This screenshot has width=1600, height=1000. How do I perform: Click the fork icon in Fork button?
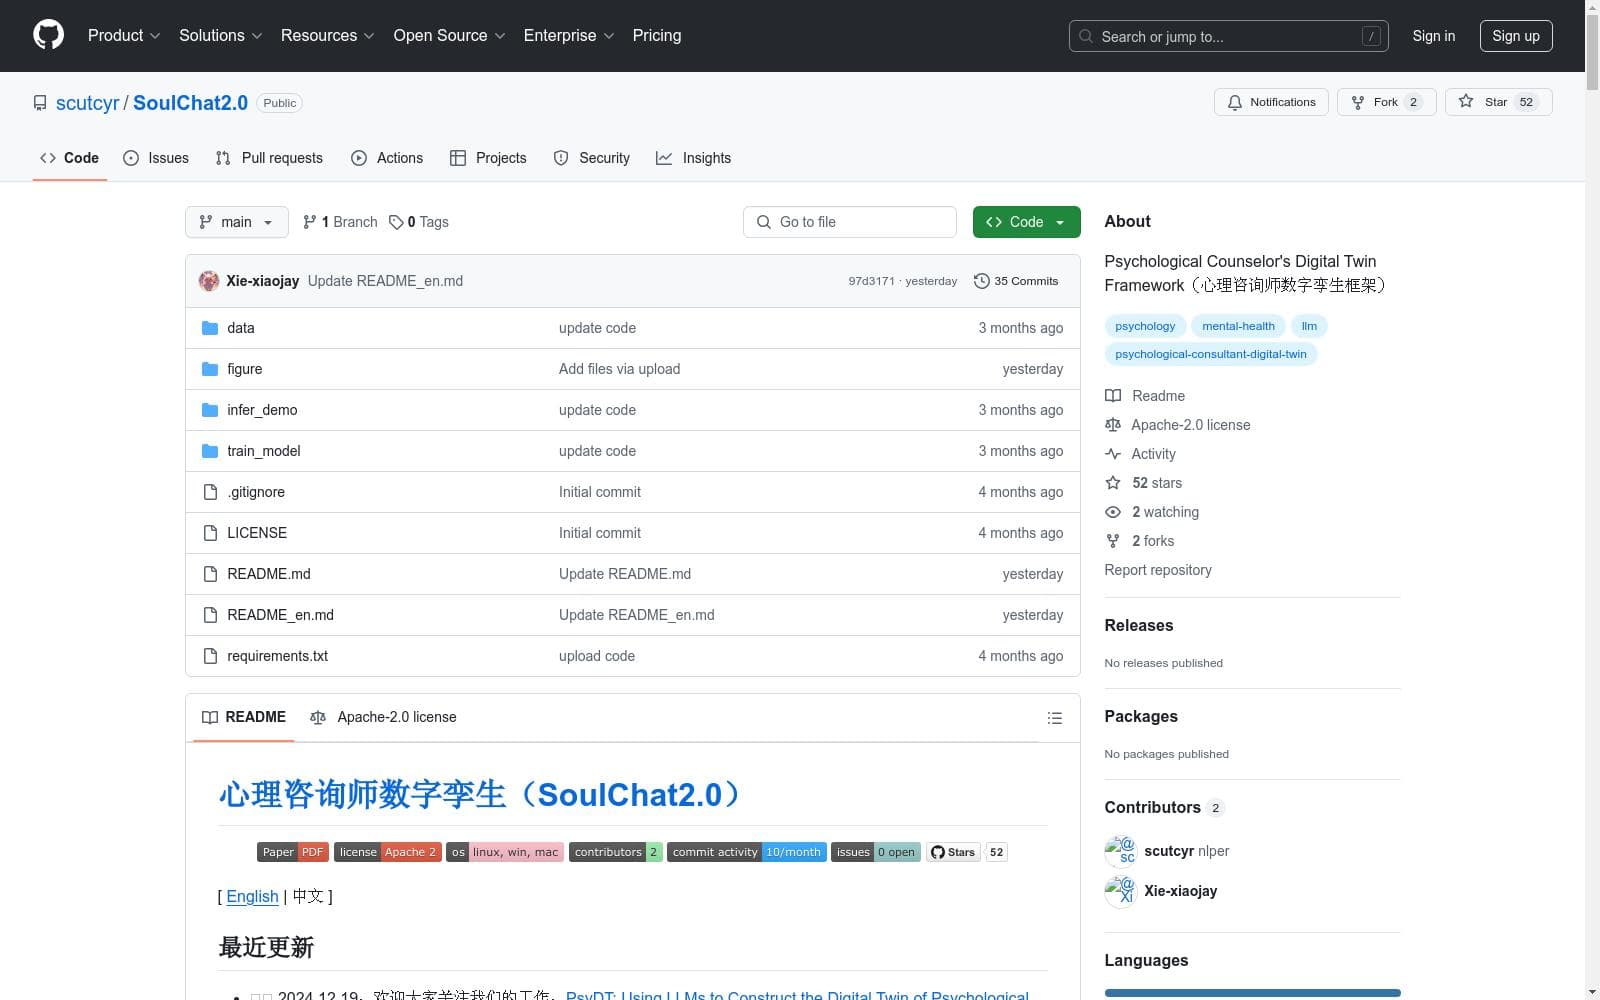1357,102
